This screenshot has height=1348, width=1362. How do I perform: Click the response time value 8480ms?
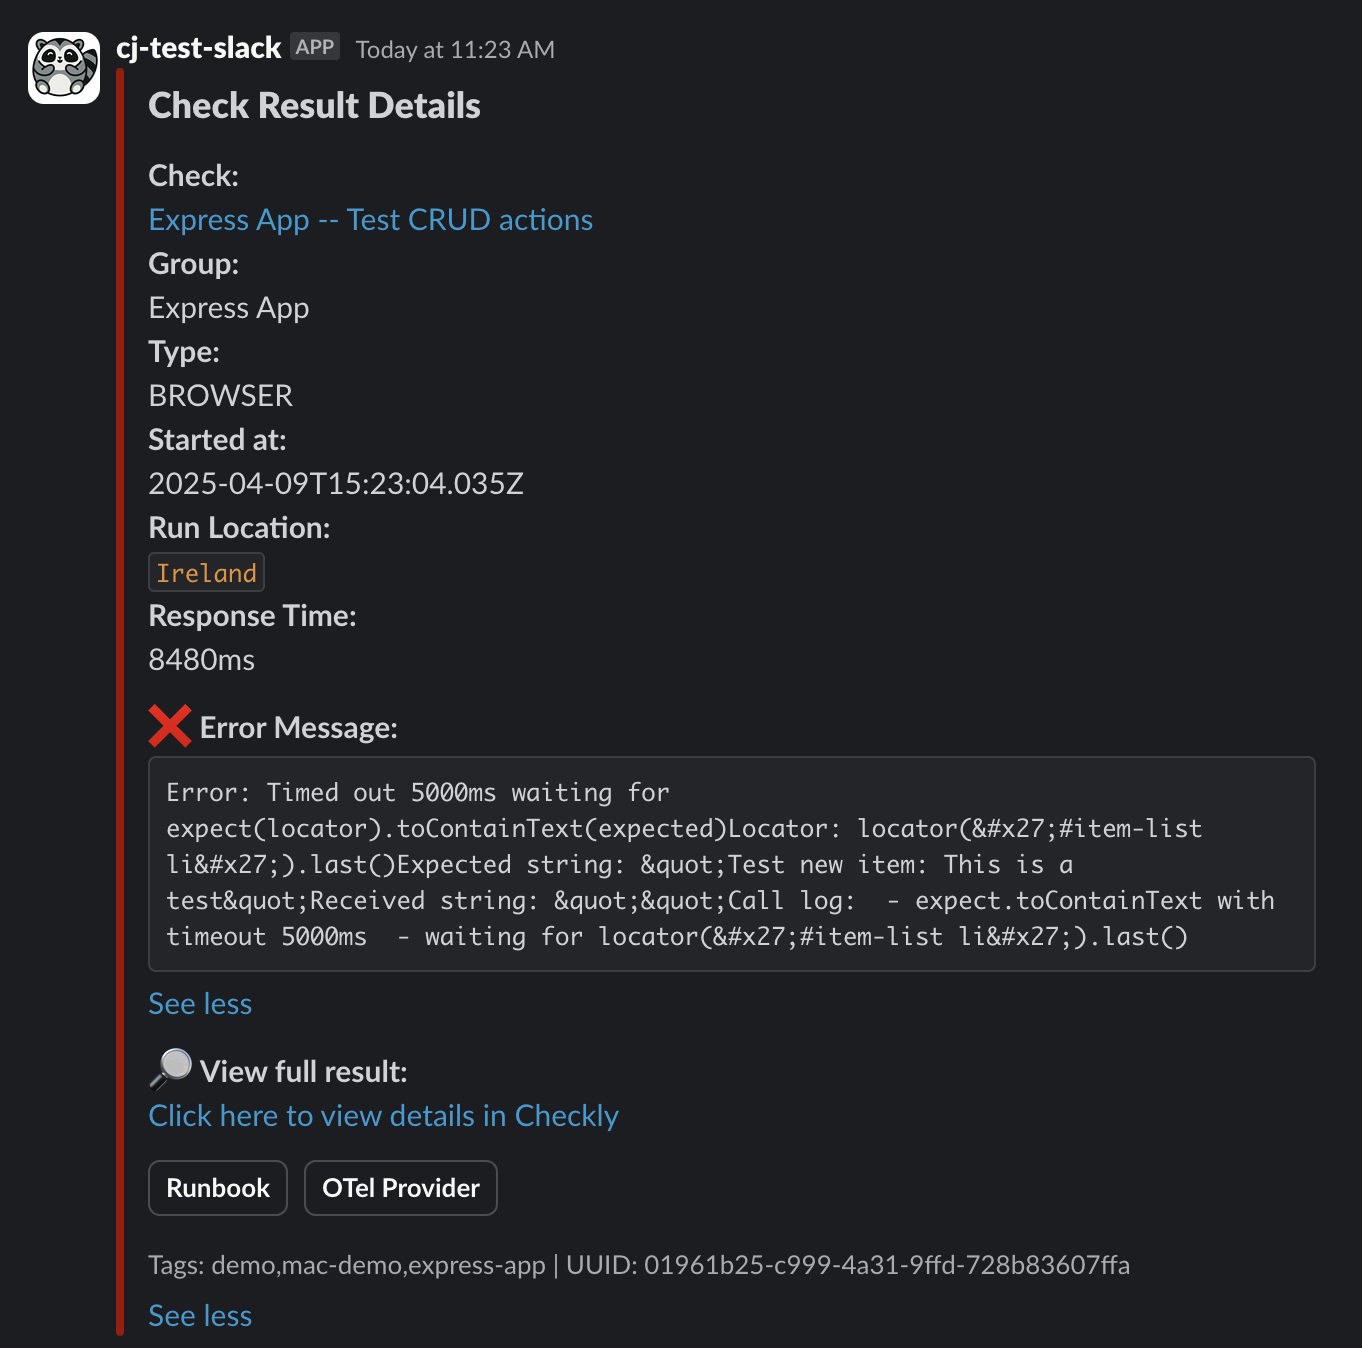tap(201, 659)
